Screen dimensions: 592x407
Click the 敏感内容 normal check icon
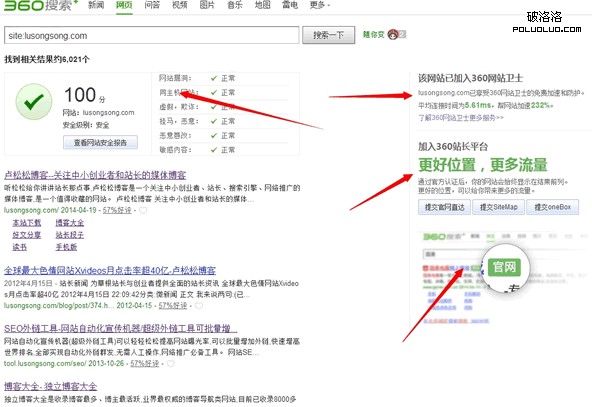coord(214,150)
